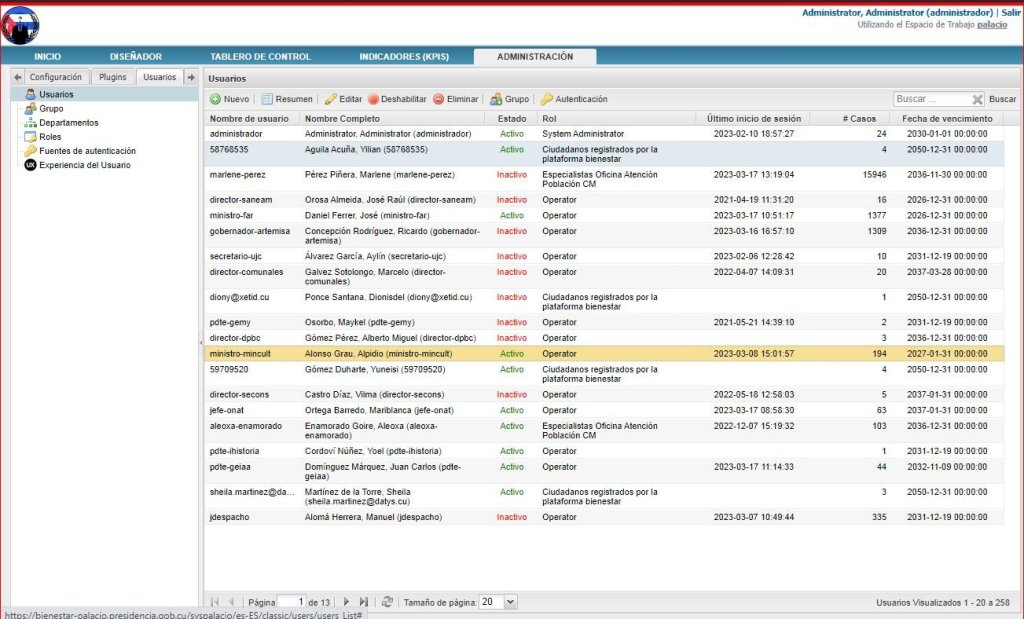Open the Plugins tab
The width and height of the screenshot is (1024, 619).
(113, 77)
